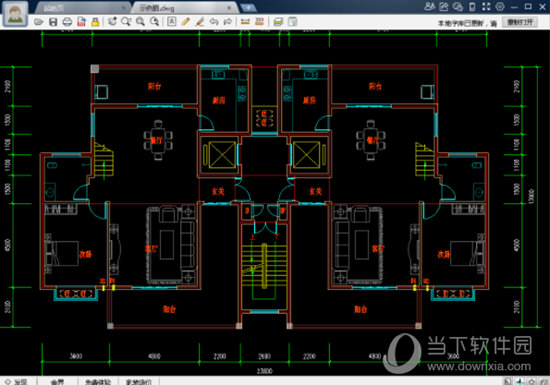Screen dimensions: 550x385
Task: Save the drawing with the floppy disk icon
Action: pyautogui.click(x=53, y=22)
